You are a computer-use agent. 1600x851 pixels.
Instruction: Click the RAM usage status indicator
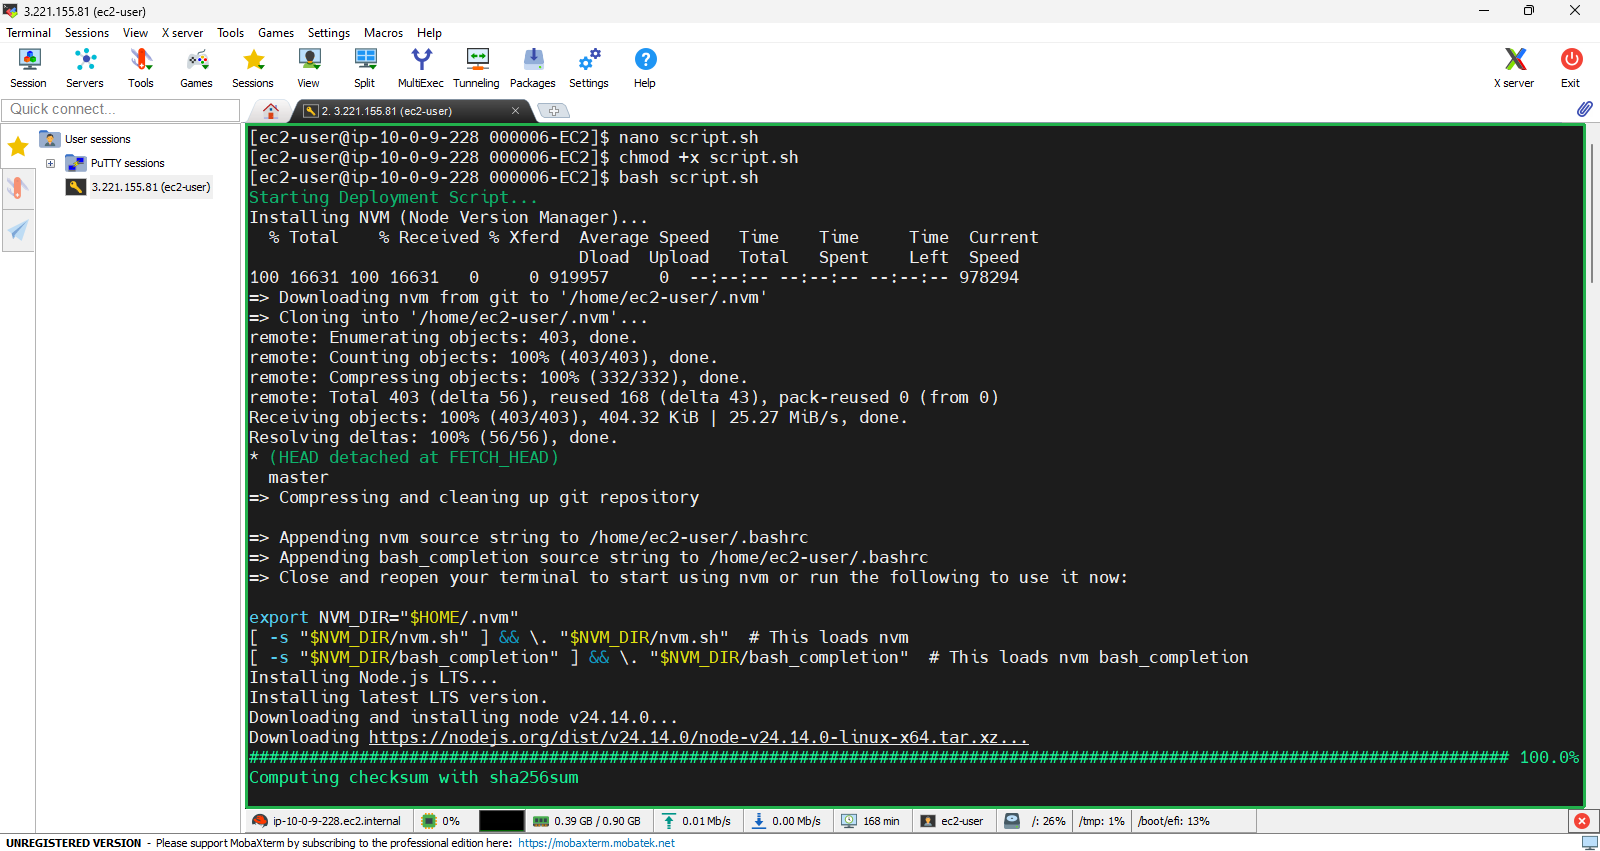point(586,821)
